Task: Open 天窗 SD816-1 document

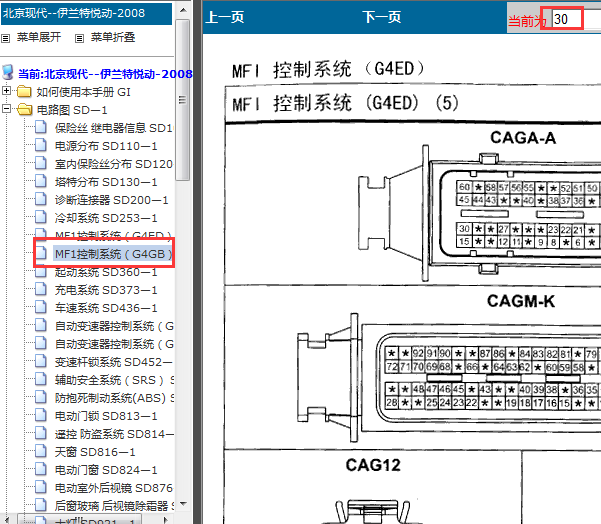Action: click(95, 452)
